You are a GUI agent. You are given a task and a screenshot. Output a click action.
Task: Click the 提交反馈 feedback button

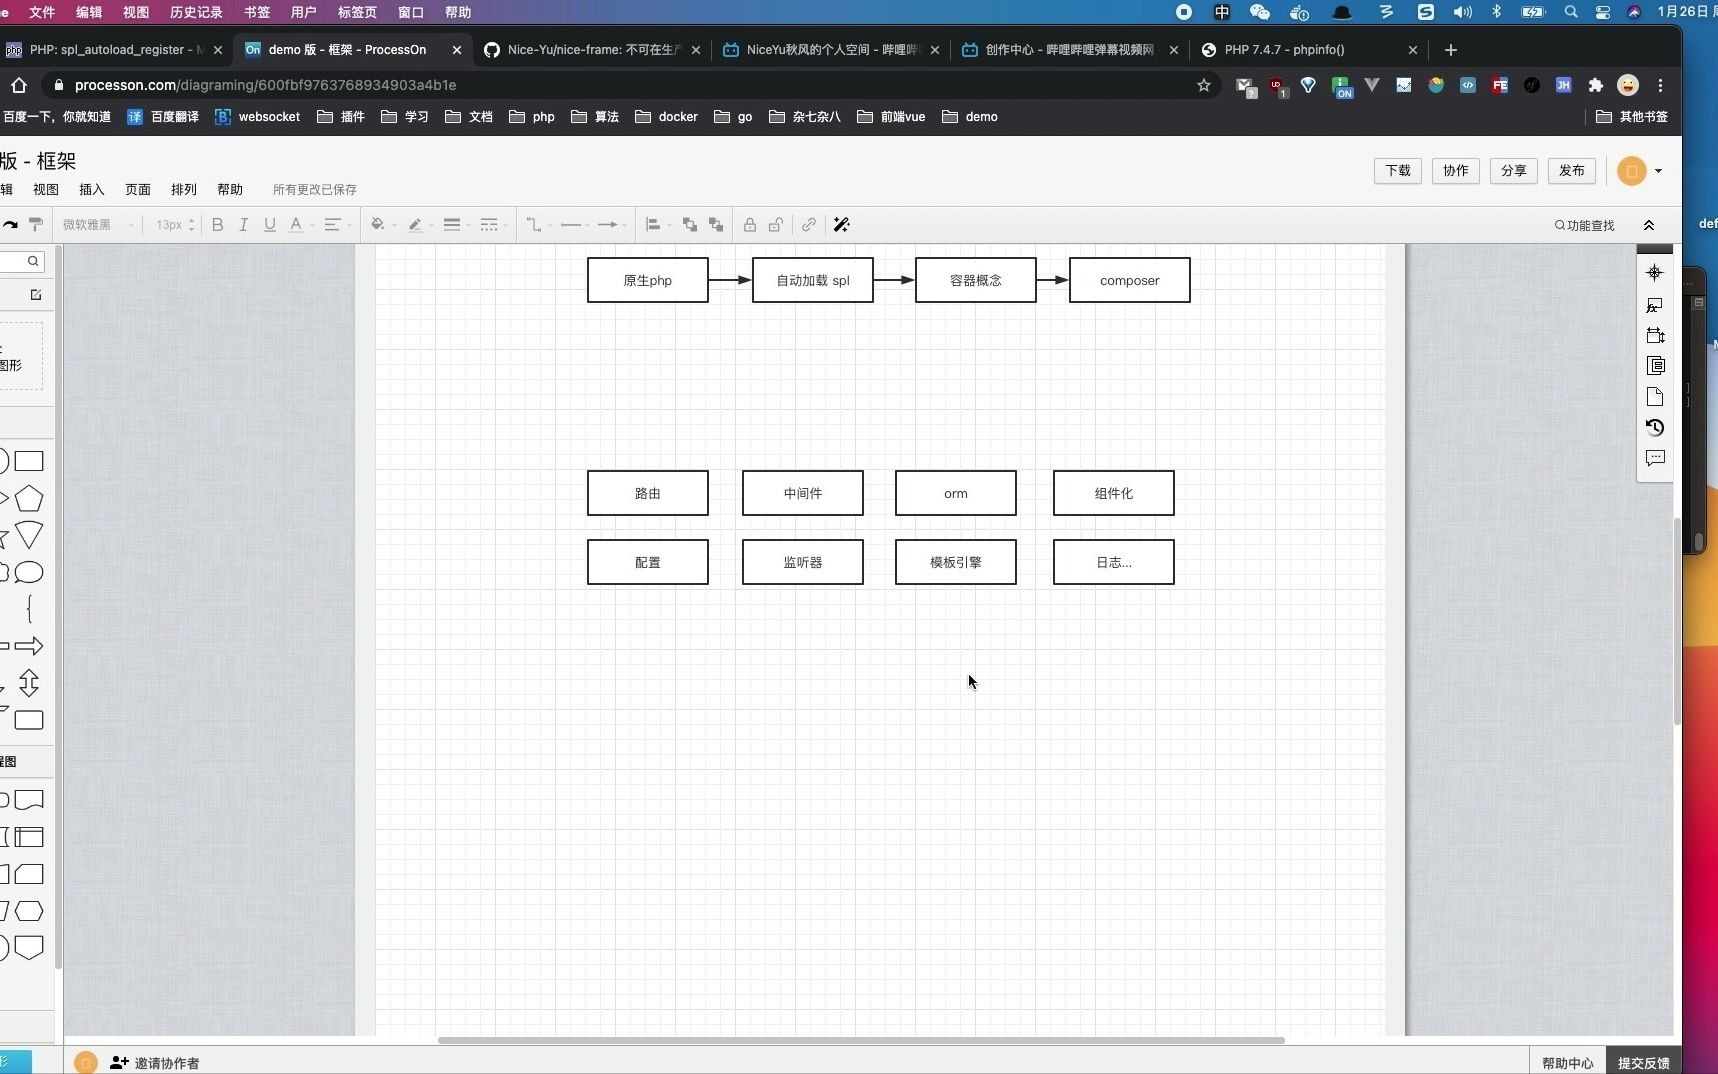point(1644,1063)
